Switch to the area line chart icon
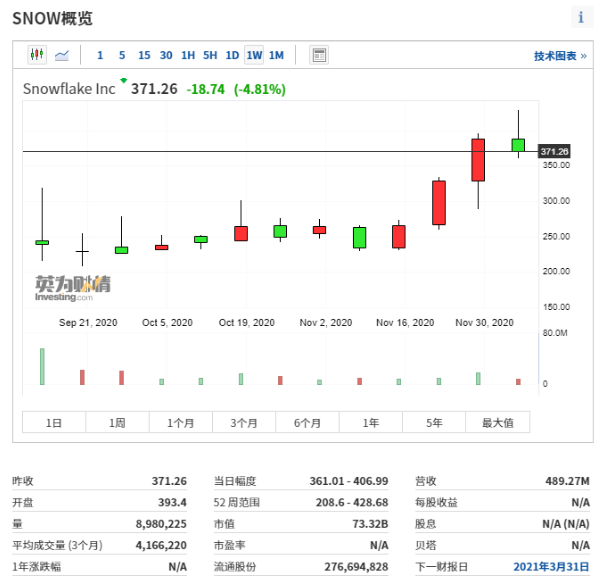This screenshot has width=597, height=583. (62, 55)
